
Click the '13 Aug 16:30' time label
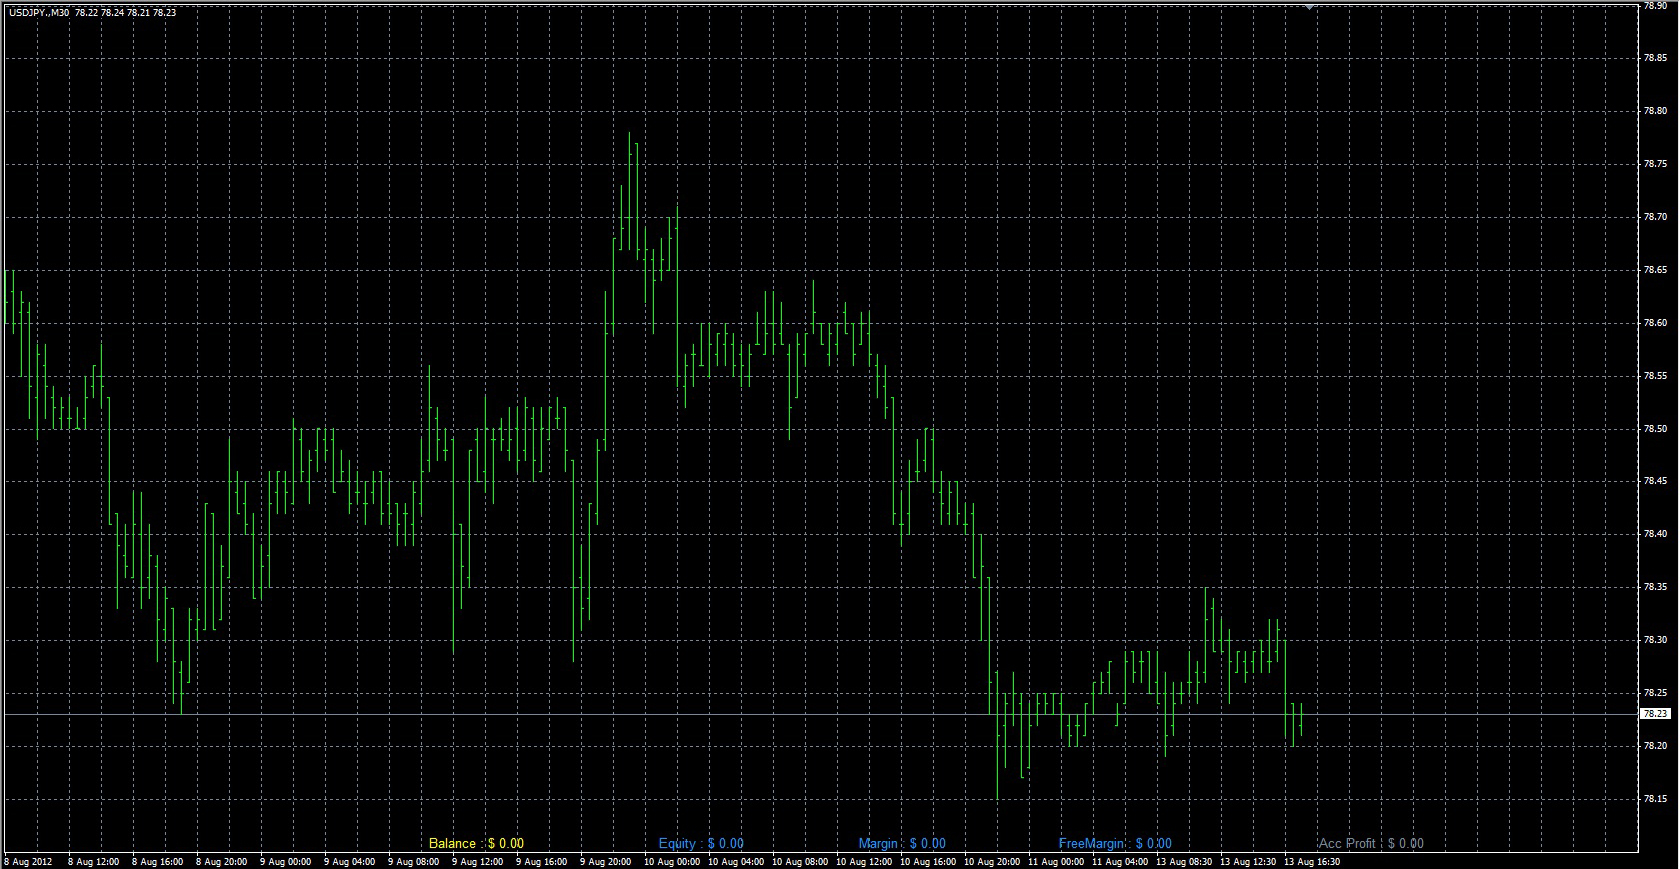1311,861
